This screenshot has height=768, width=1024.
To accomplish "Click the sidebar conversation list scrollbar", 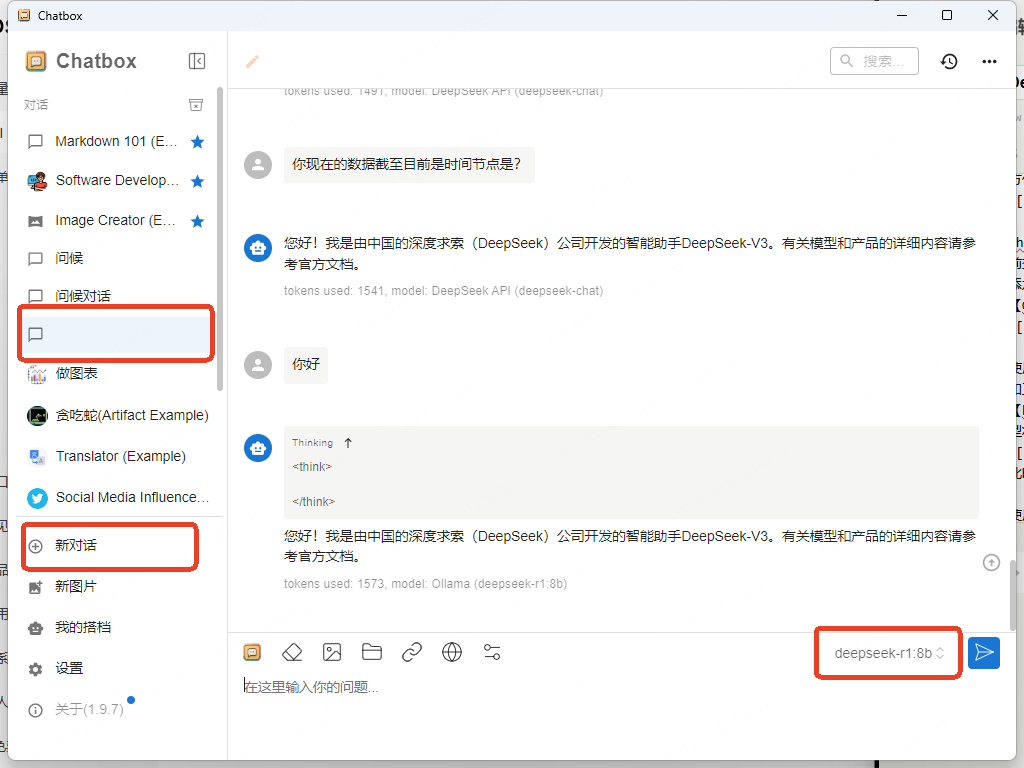I will [x=219, y=239].
